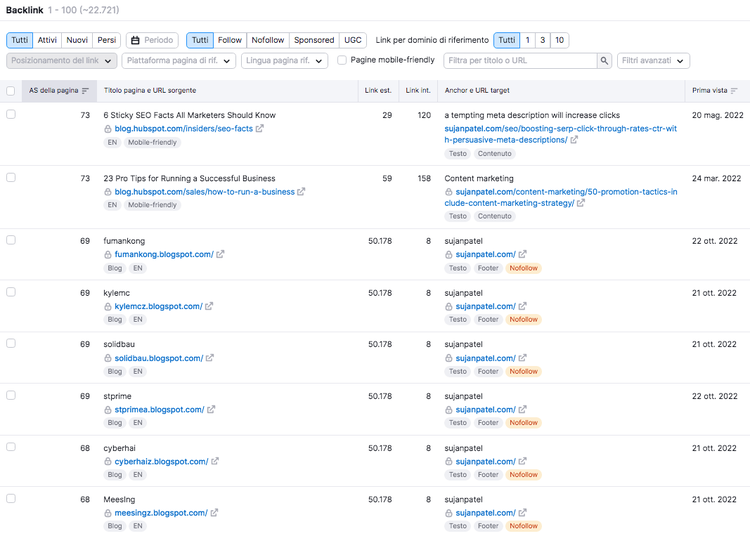750x536 pixels.
Task: Toggle the select-all checkbox in table header
Action: 11,91
